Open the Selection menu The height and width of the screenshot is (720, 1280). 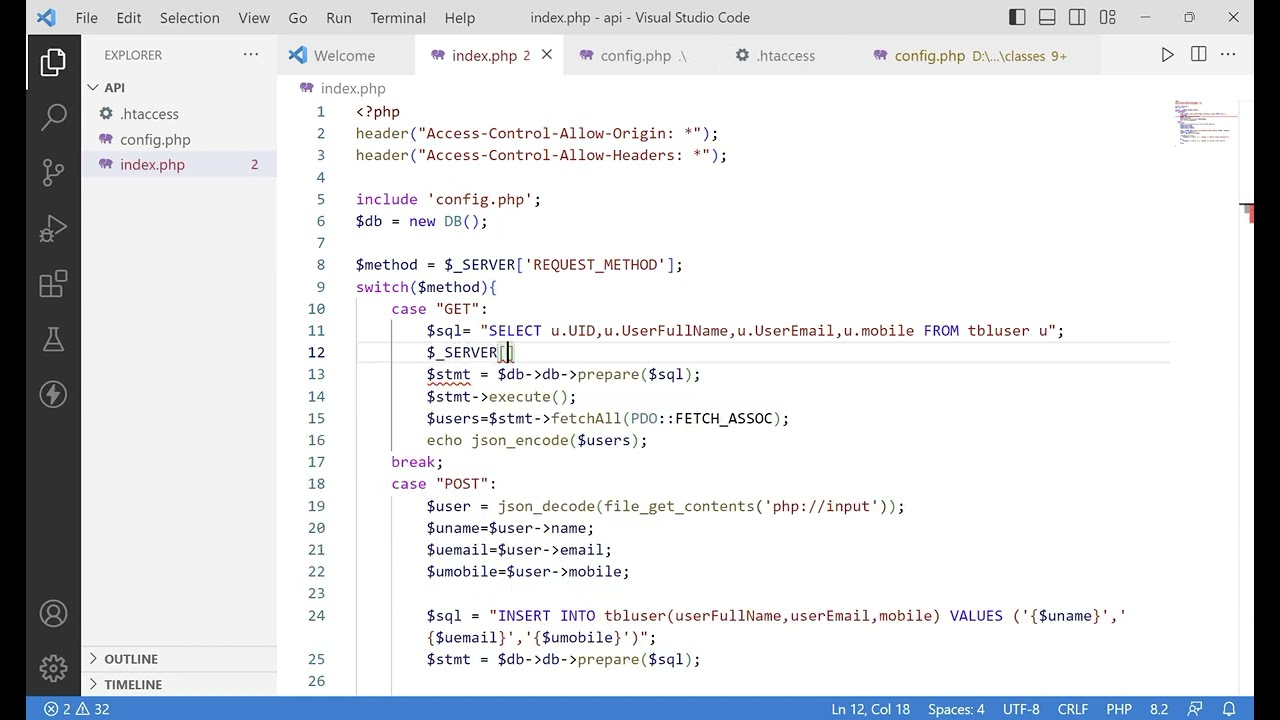point(189,17)
